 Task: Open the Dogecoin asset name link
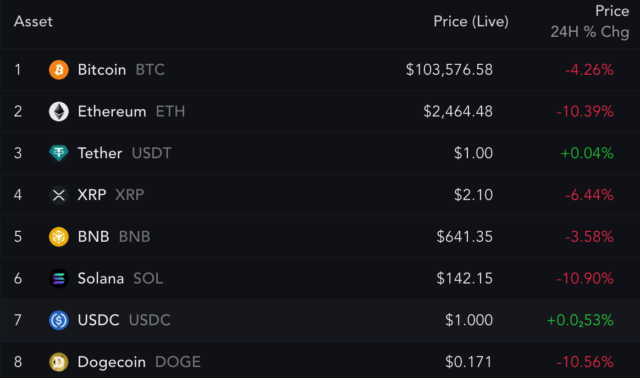[111, 362]
